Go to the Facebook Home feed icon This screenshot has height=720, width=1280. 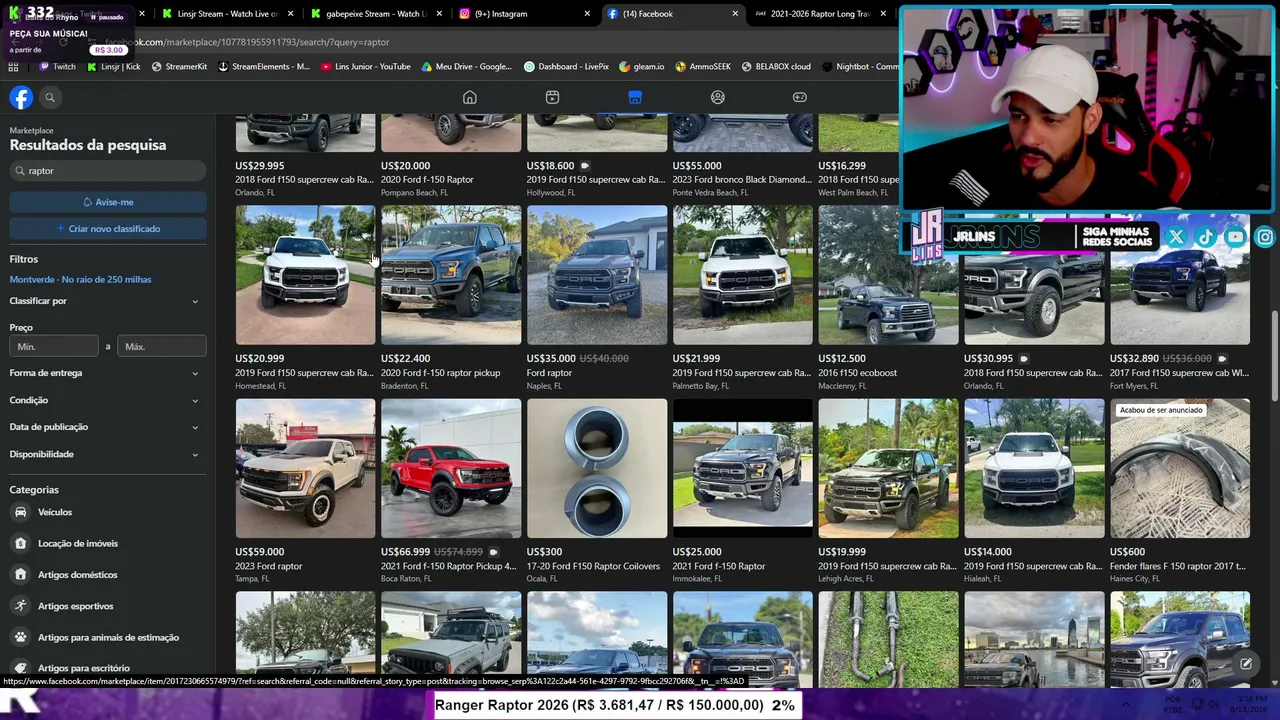tap(469, 97)
